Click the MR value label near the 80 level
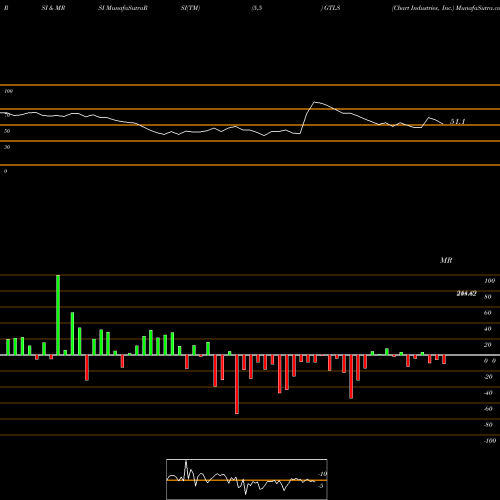 [x=466, y=294]
